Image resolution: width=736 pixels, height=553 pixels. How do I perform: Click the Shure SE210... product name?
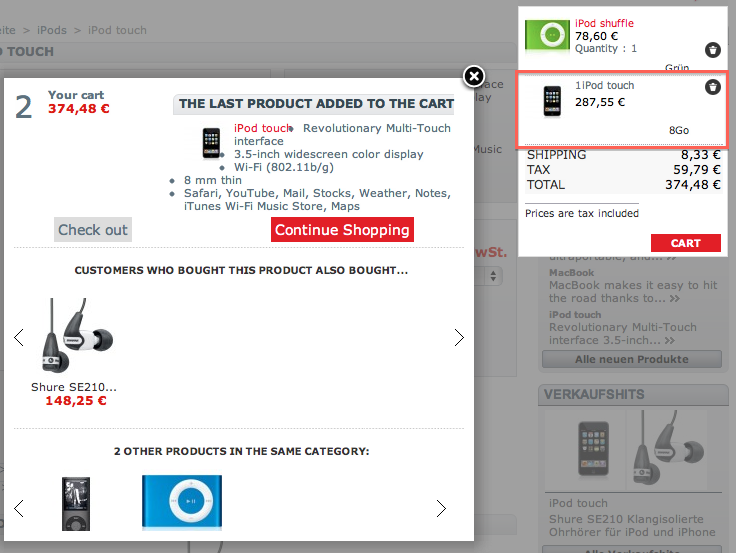pos(74,387)
